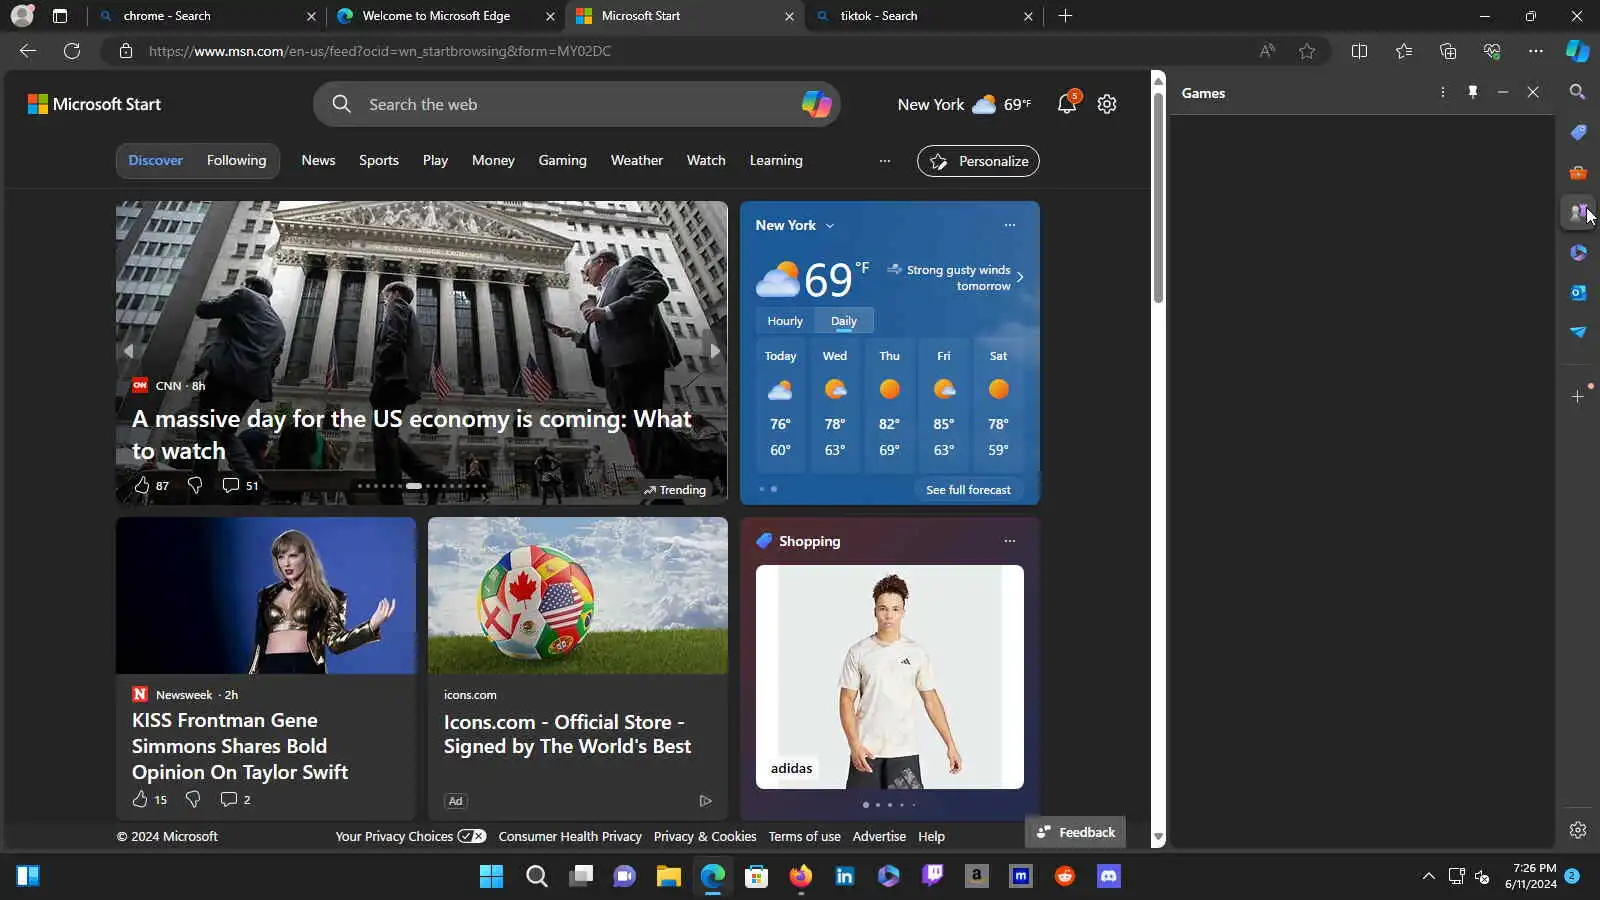Open weather card more options menu
Viewport: 1600px width, 900px height.
(x=1010, y=225)
